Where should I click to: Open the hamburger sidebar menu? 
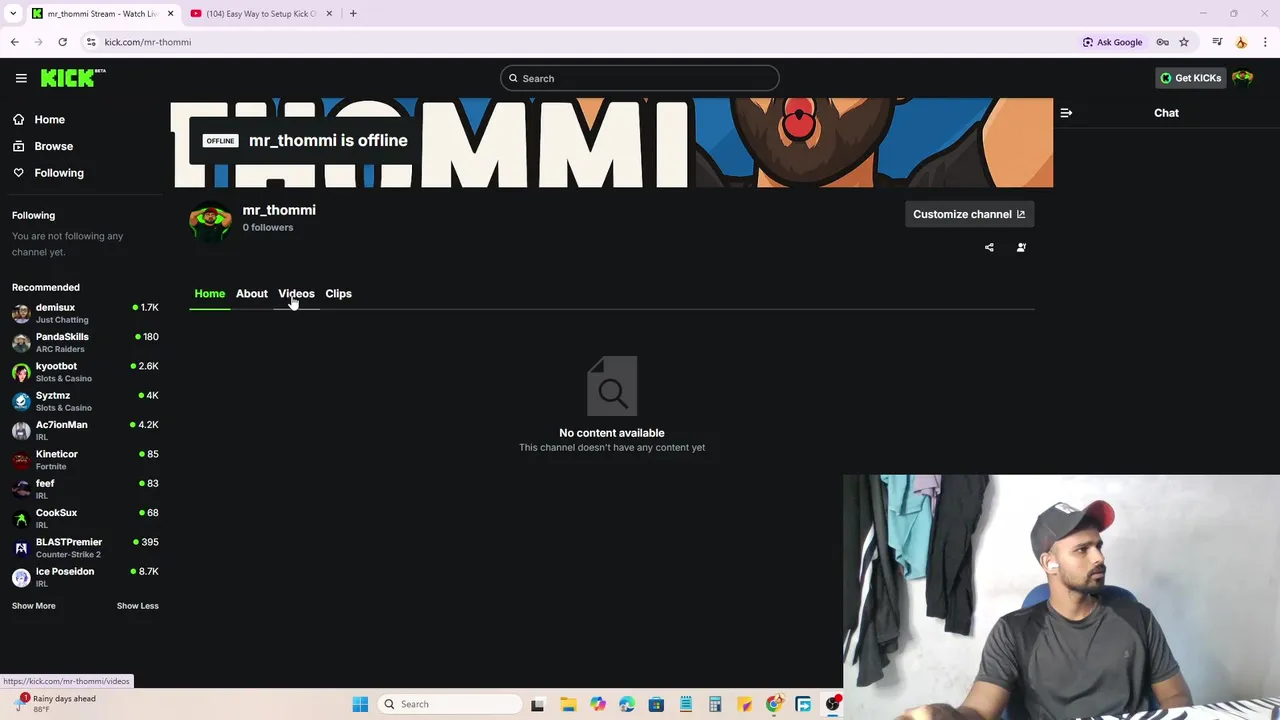[x=21, y=78]
